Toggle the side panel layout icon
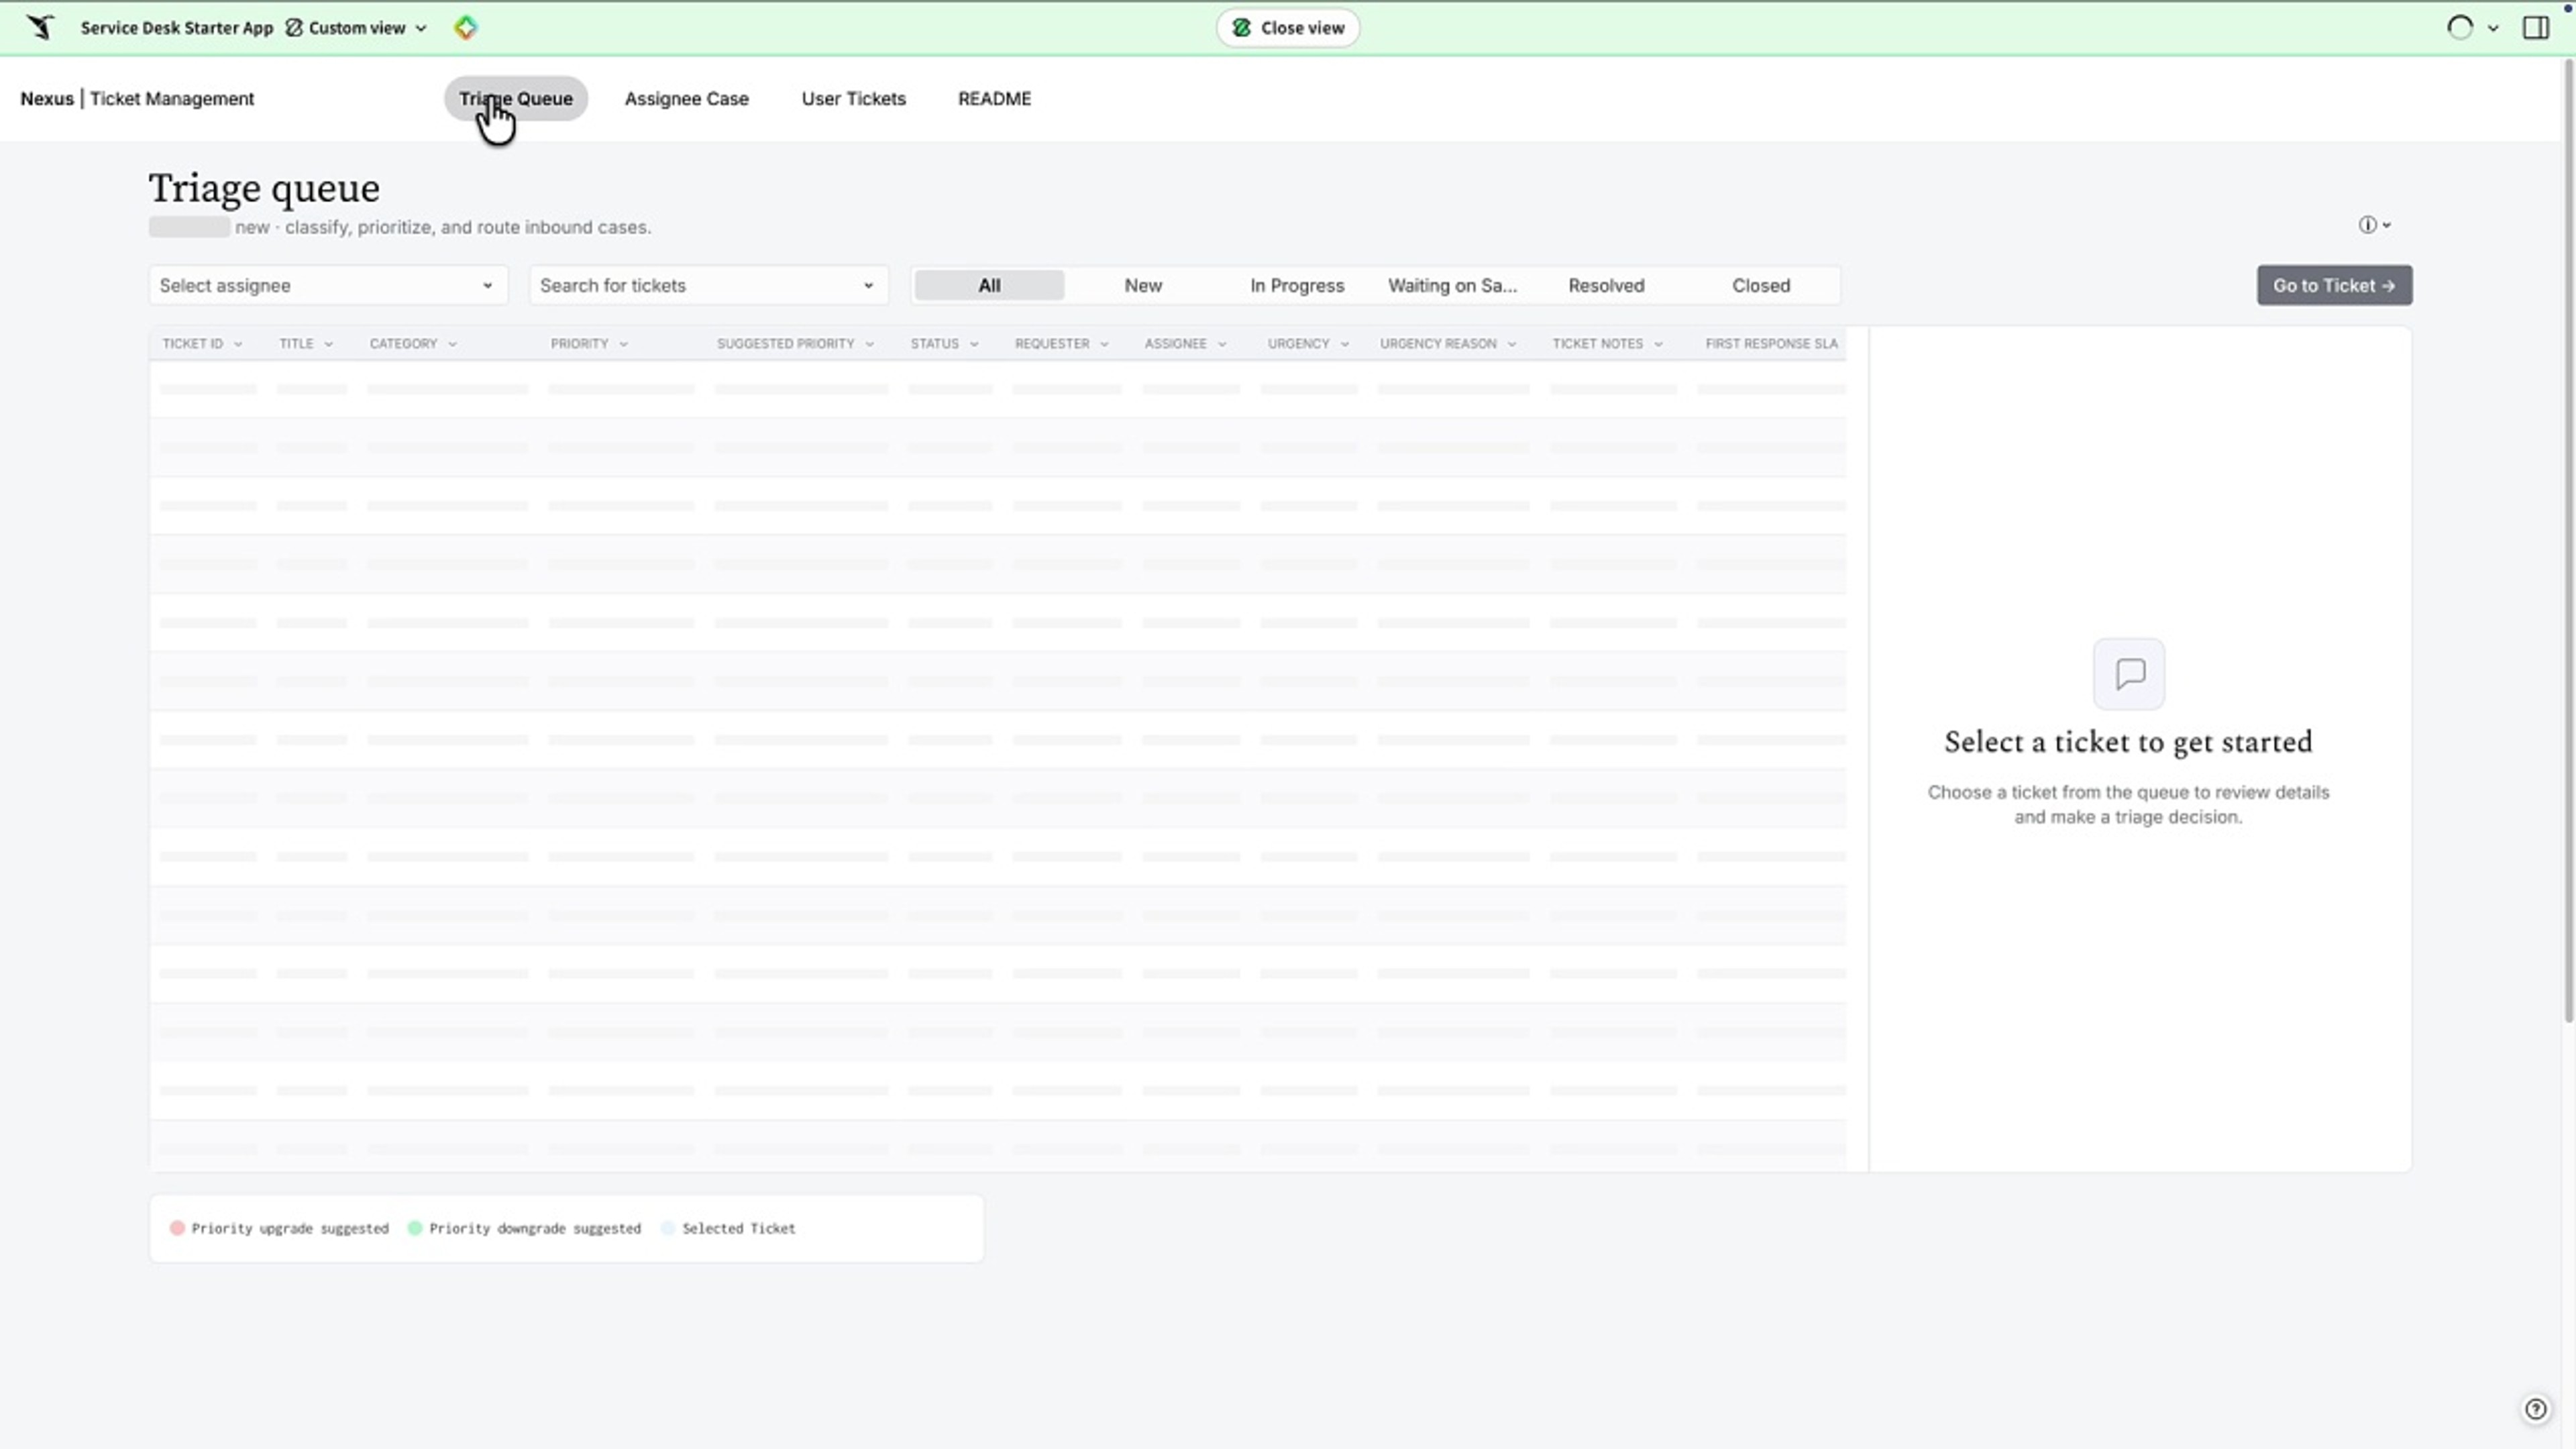 (x=2535, y=28)
